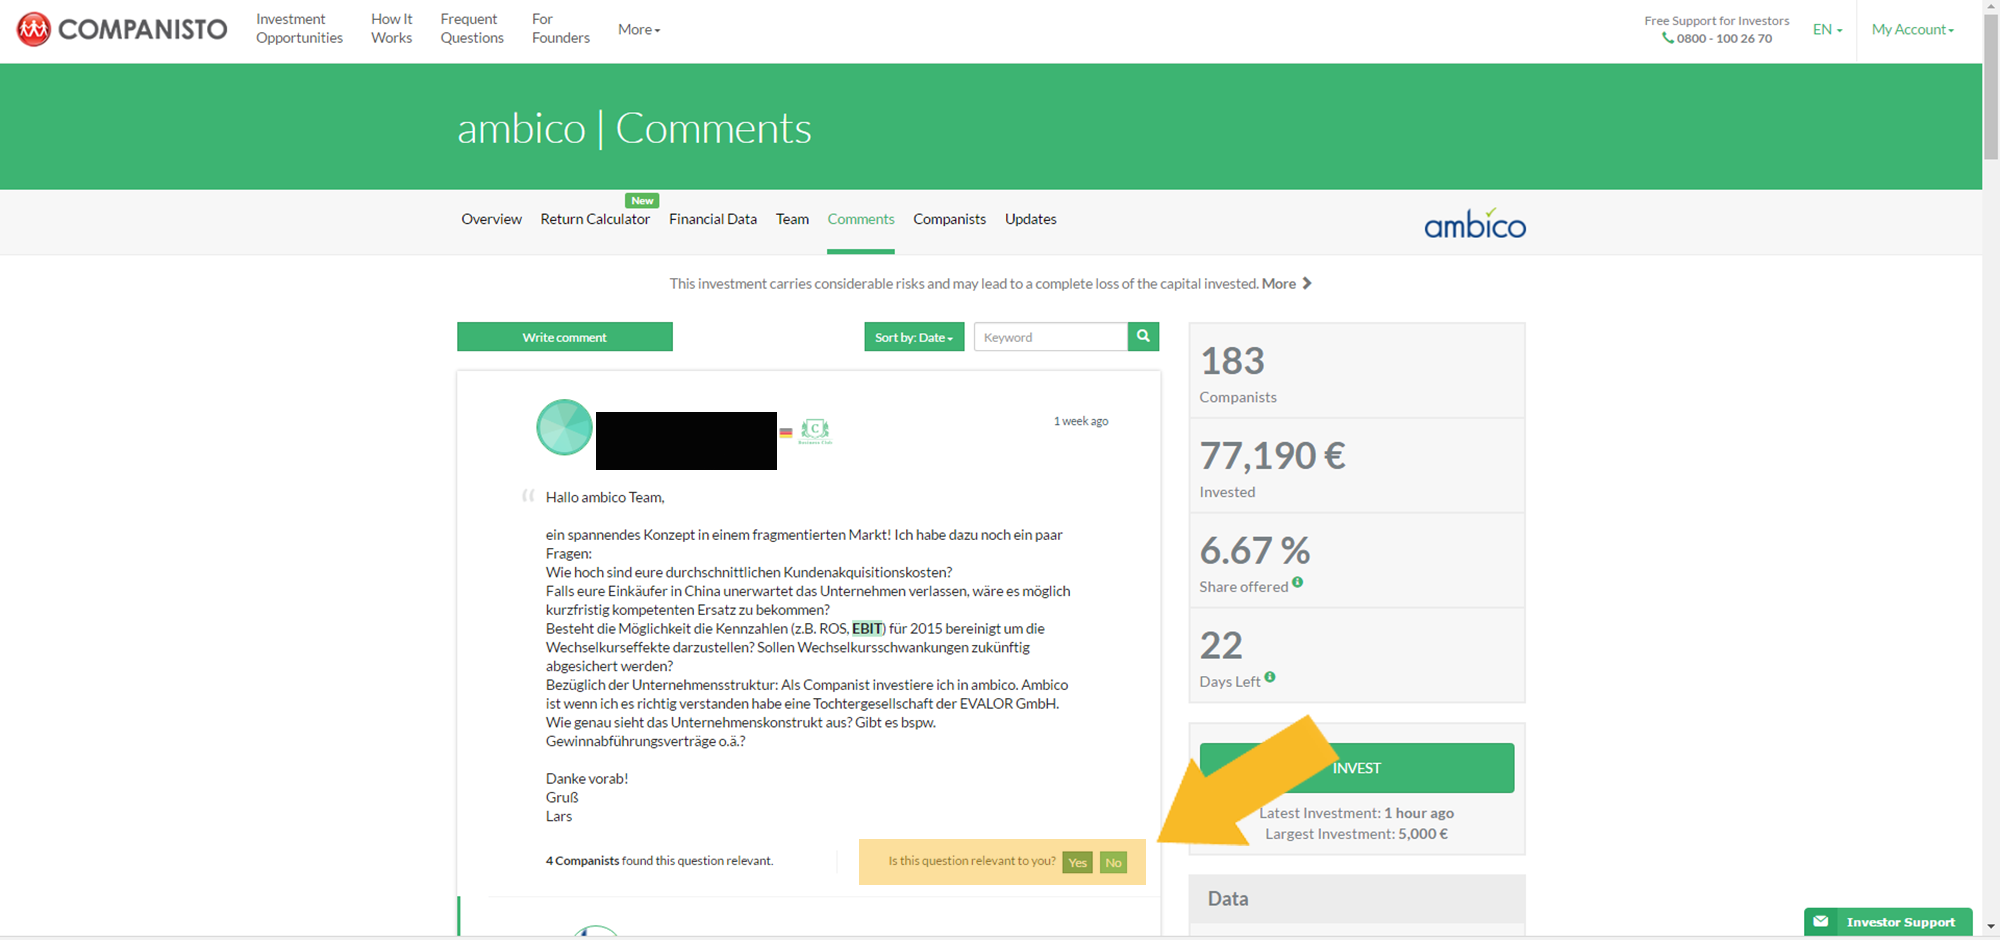2000x940 pixels.
Task: Click the 6.67 % share figure
Action: (1255, 551)
